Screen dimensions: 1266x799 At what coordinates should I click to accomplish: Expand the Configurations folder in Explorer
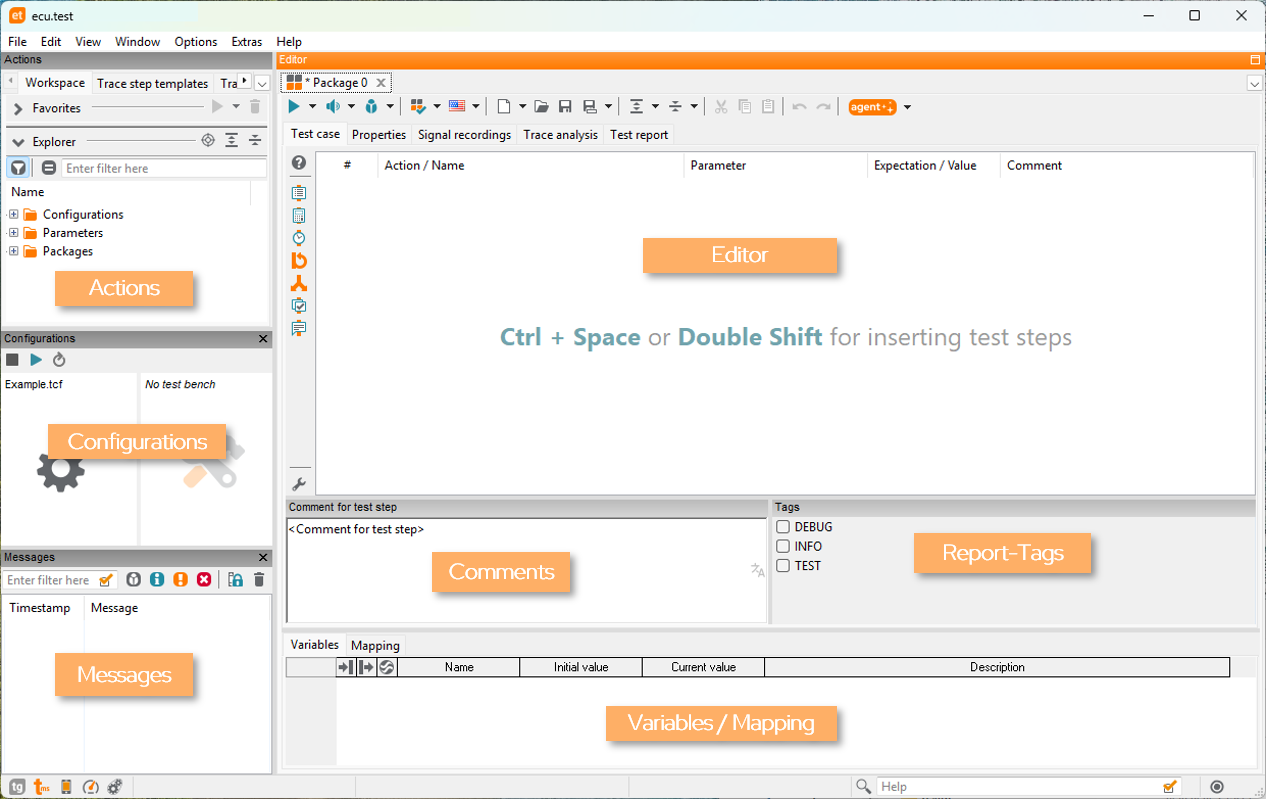pos(13,214)
